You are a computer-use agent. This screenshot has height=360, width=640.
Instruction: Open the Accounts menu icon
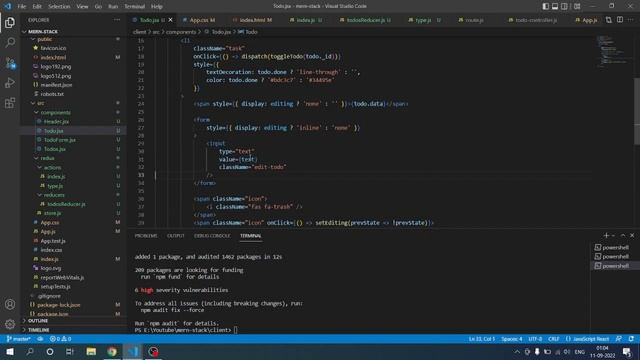click(10, 304)
